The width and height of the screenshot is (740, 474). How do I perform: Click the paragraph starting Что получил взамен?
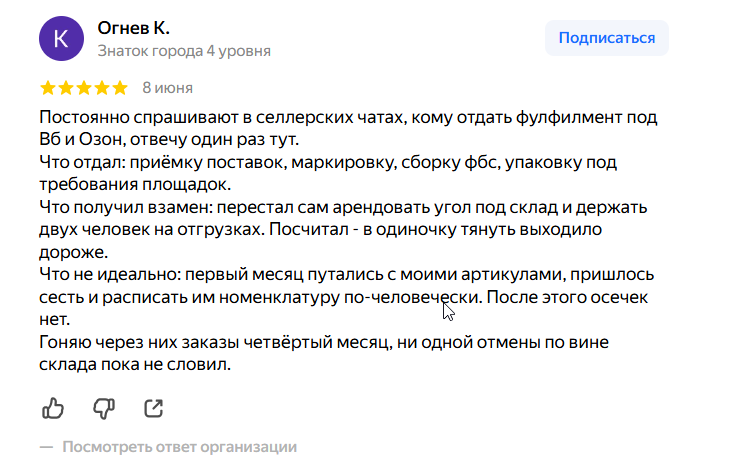[343, 229]
